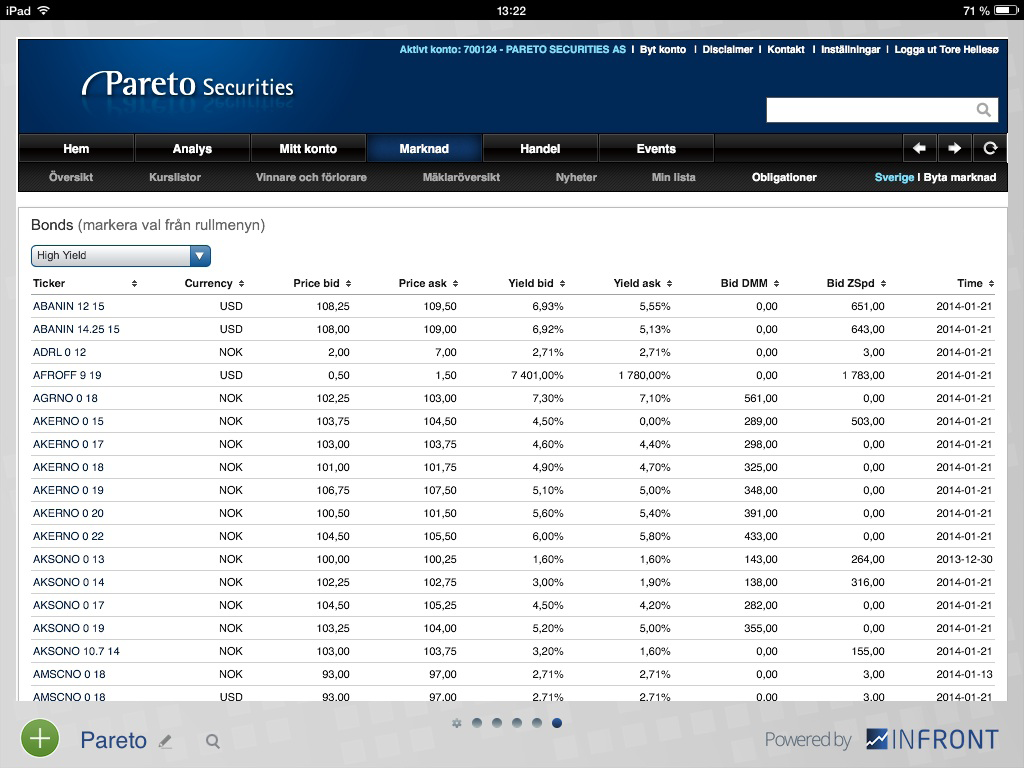Image resolution: width=1024 pixels, height=768 pixels.
Task: Open ticker ADRL 0 12
Action: 59,352
